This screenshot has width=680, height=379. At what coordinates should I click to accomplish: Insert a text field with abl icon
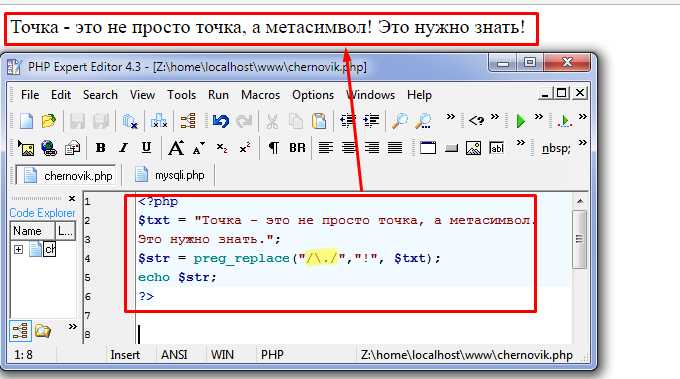(x=497, y=148)
